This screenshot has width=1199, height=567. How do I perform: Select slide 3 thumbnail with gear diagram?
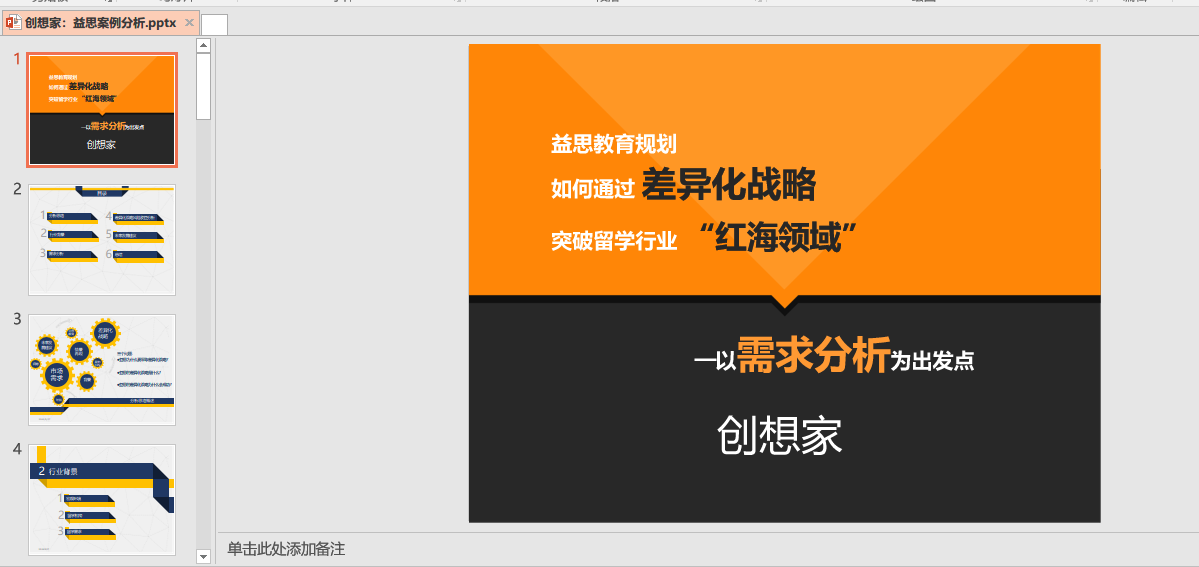click(102, 370)
